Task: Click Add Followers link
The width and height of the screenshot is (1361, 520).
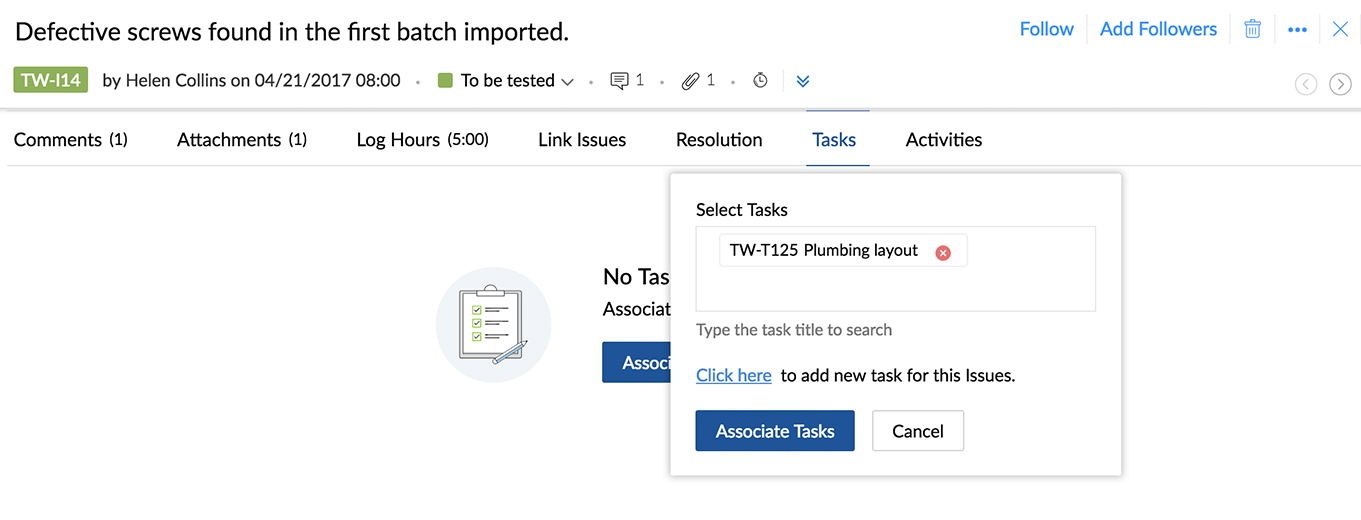Action: point(1158,29)
